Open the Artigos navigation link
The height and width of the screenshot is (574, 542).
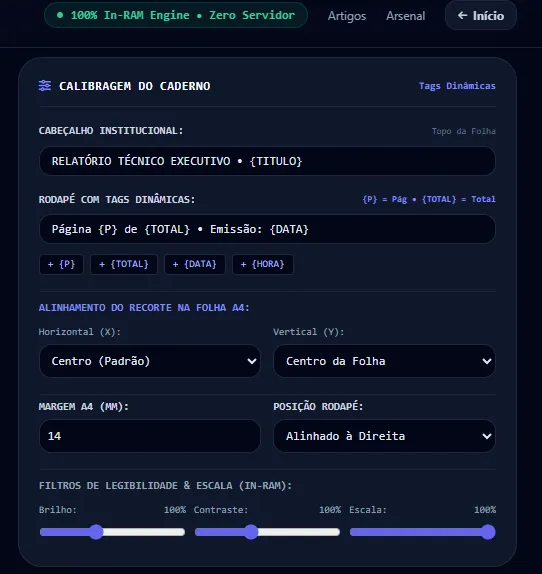(347, 16)
